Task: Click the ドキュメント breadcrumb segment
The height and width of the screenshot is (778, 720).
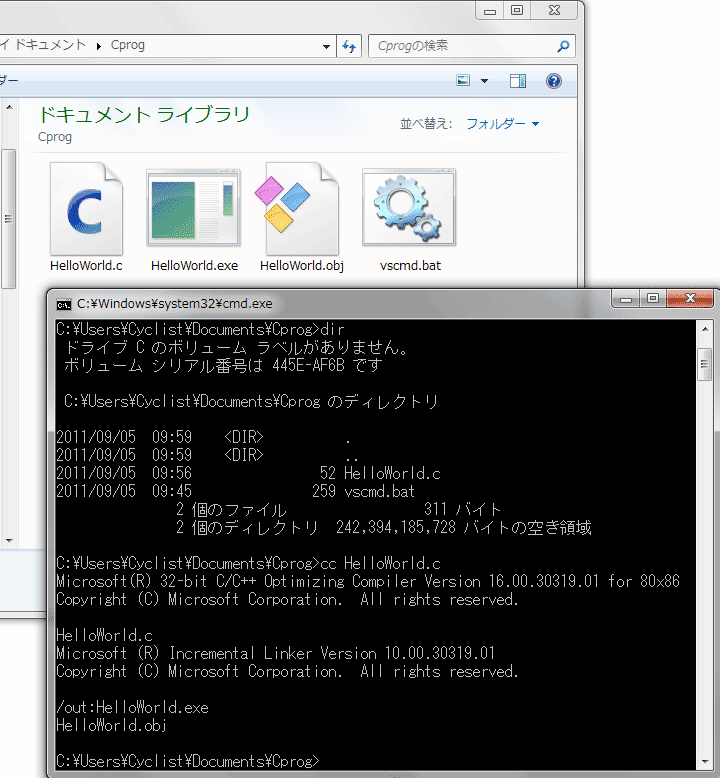Action: (50, 45)
